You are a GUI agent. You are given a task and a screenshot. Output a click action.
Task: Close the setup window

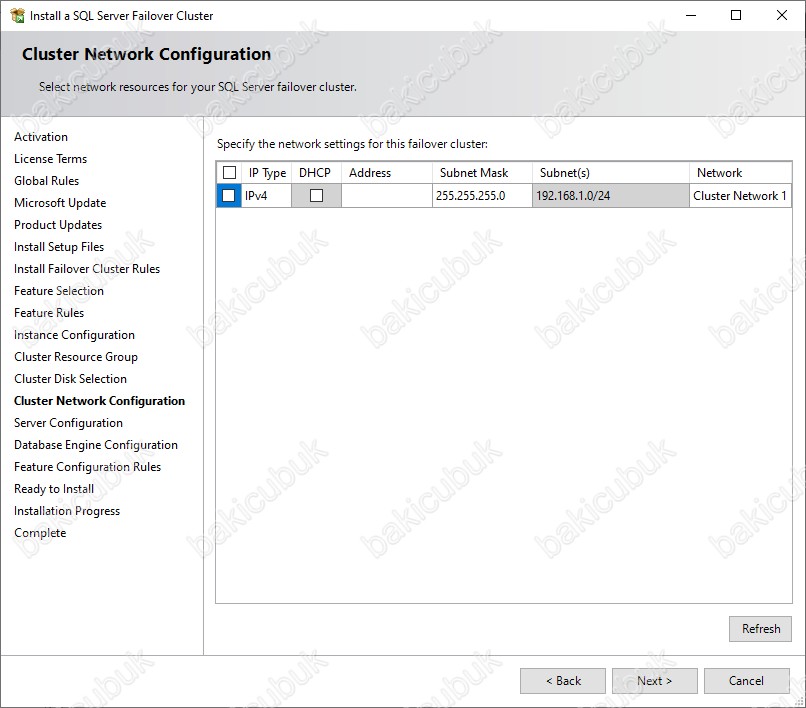781,15
